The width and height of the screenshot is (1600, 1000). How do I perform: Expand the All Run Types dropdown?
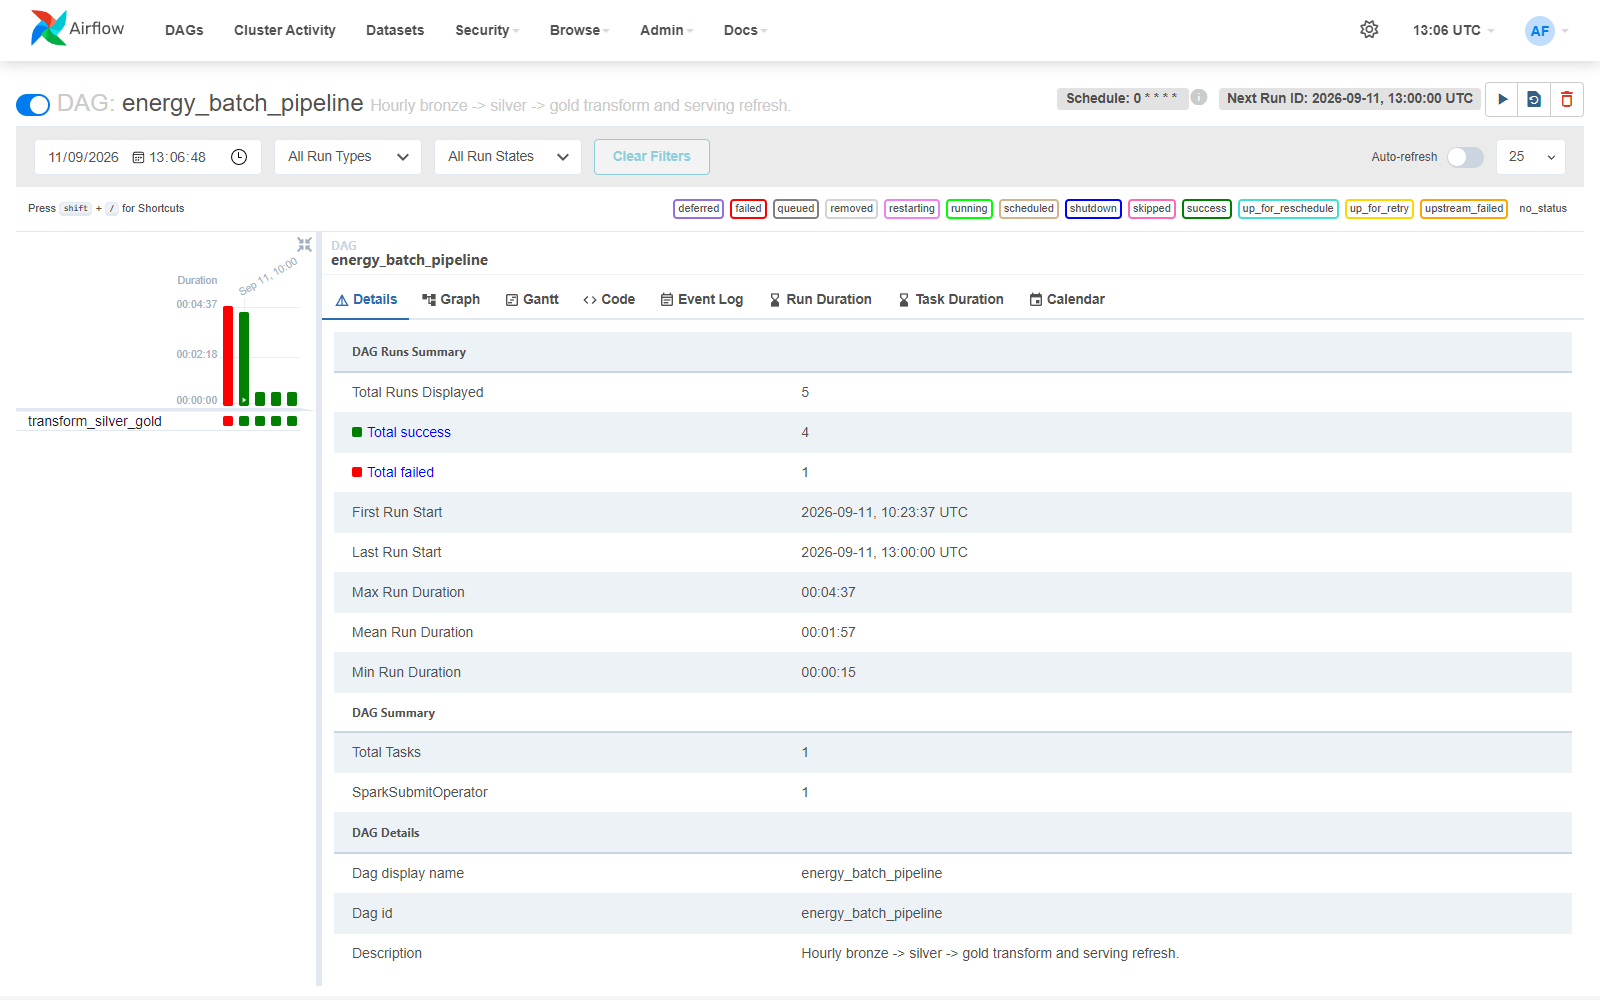pos(348,157)
